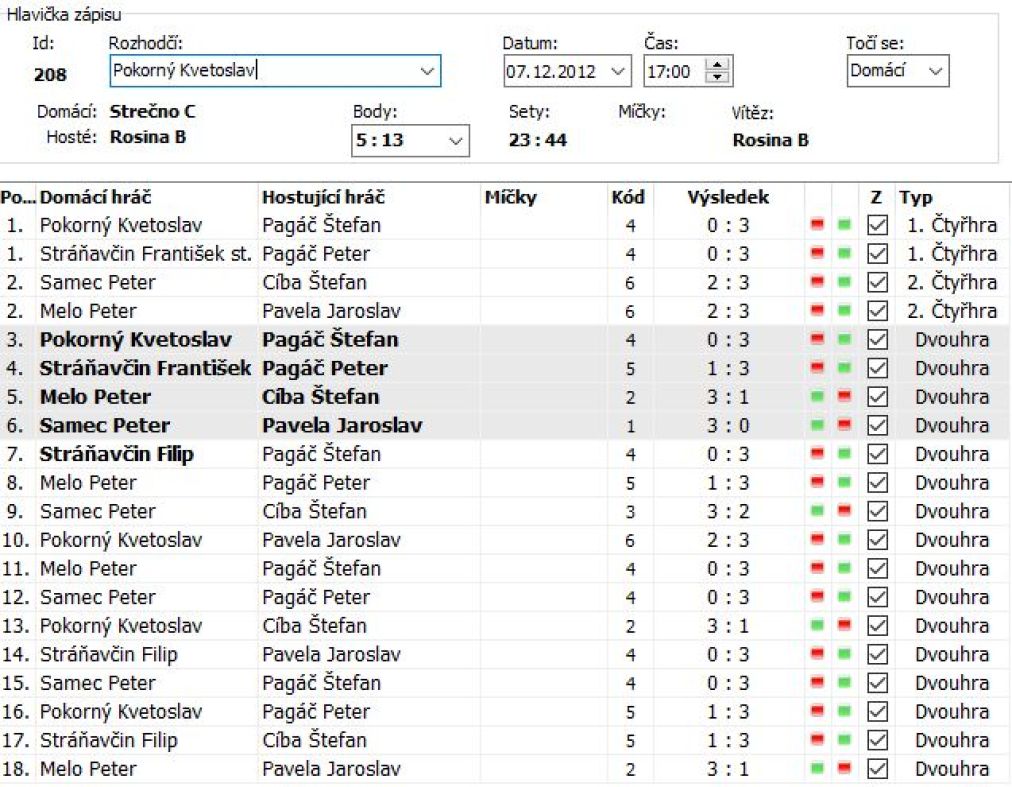The image size is (1012, 787).
Task: Click the Výsledek column header
Action: pos(727,198)
